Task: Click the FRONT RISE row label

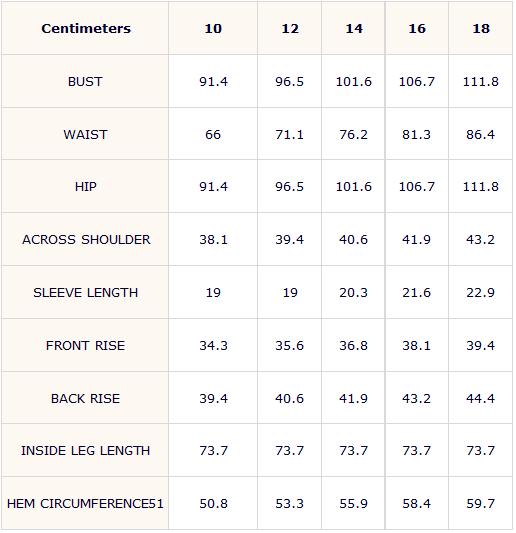Action: coord(85,346)
